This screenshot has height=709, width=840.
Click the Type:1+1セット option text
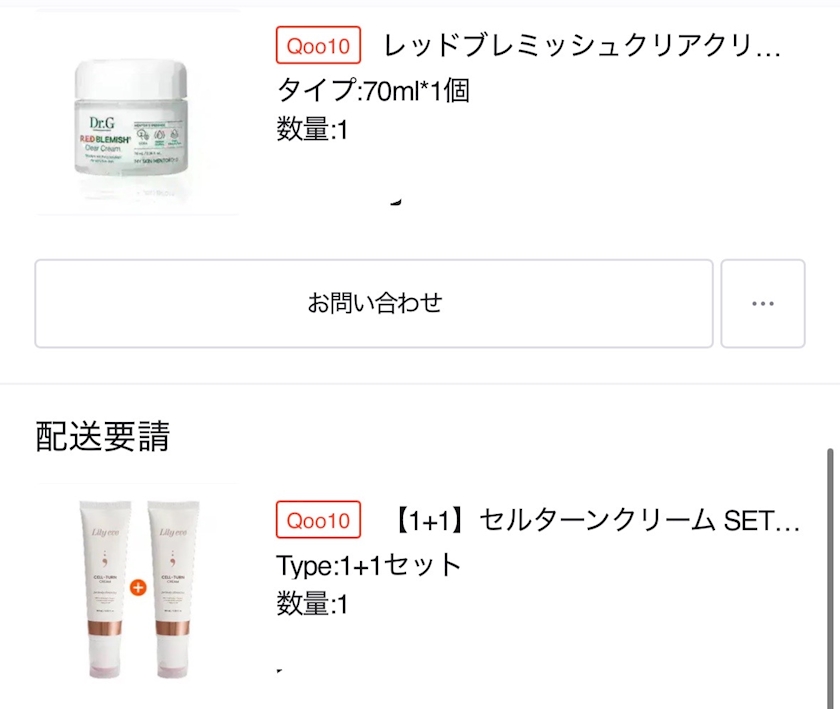(x=369, y=565)
